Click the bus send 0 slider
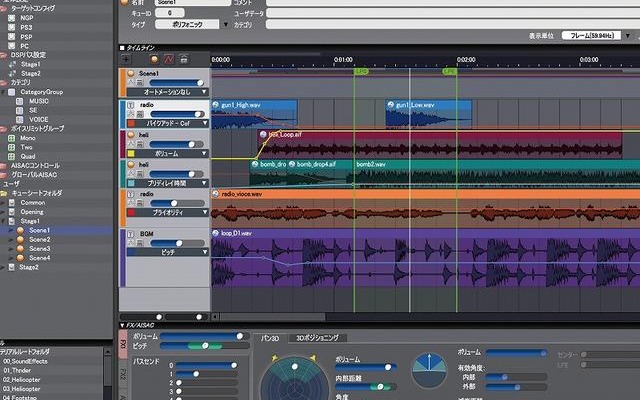 tap(207, 365)
